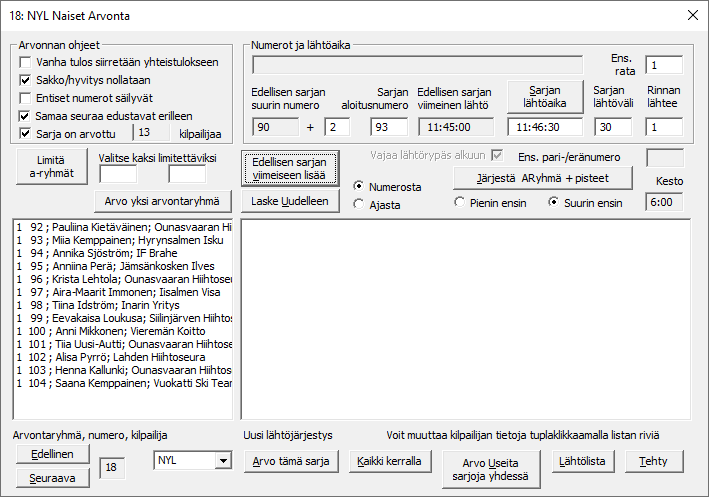Click the 'Sarjan lähtöväli' input field
Image resolution: width=709 pixels, height=497 pixels.
coord(612,127)
